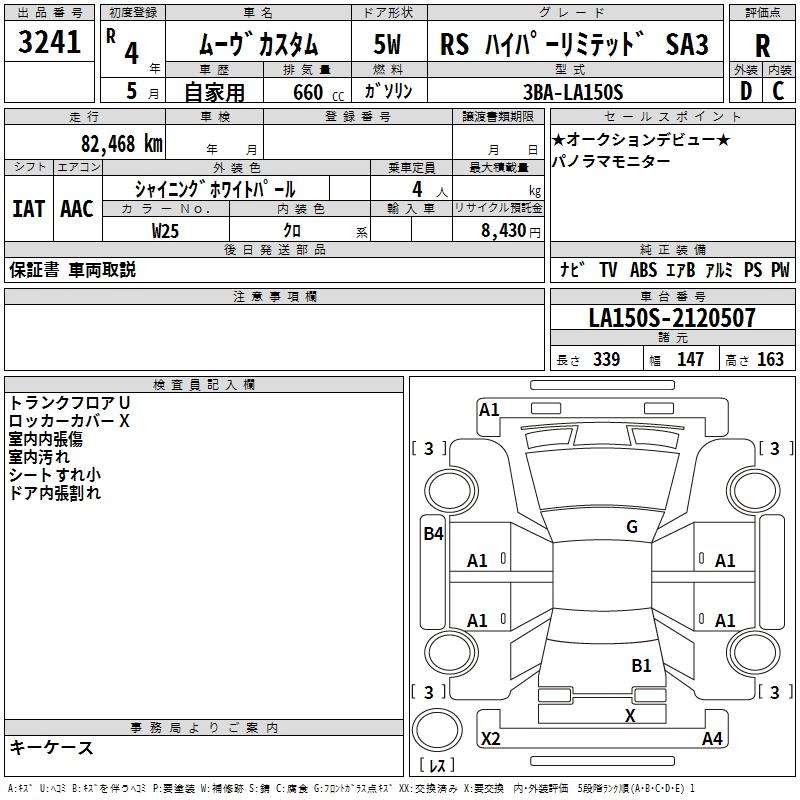The height and width of the screenshot is (800, 800).
Task: Click the [レス] spare tire label
Action: point(437,764)
